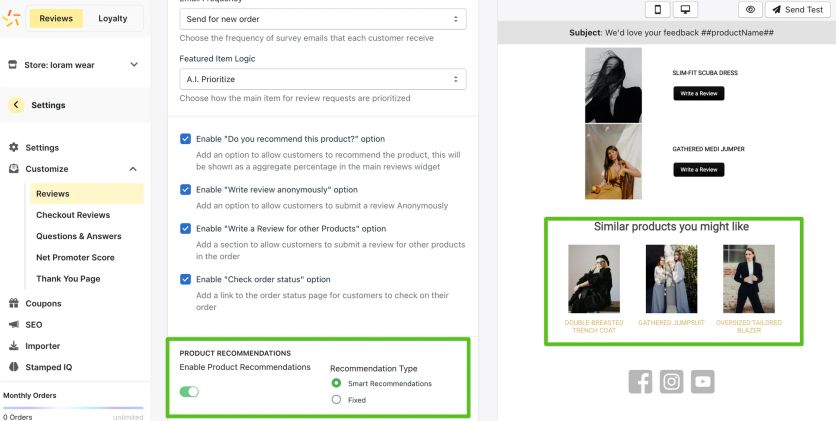
Task: Open Checkout Reviews menu item
Action: tap(73, 215)
